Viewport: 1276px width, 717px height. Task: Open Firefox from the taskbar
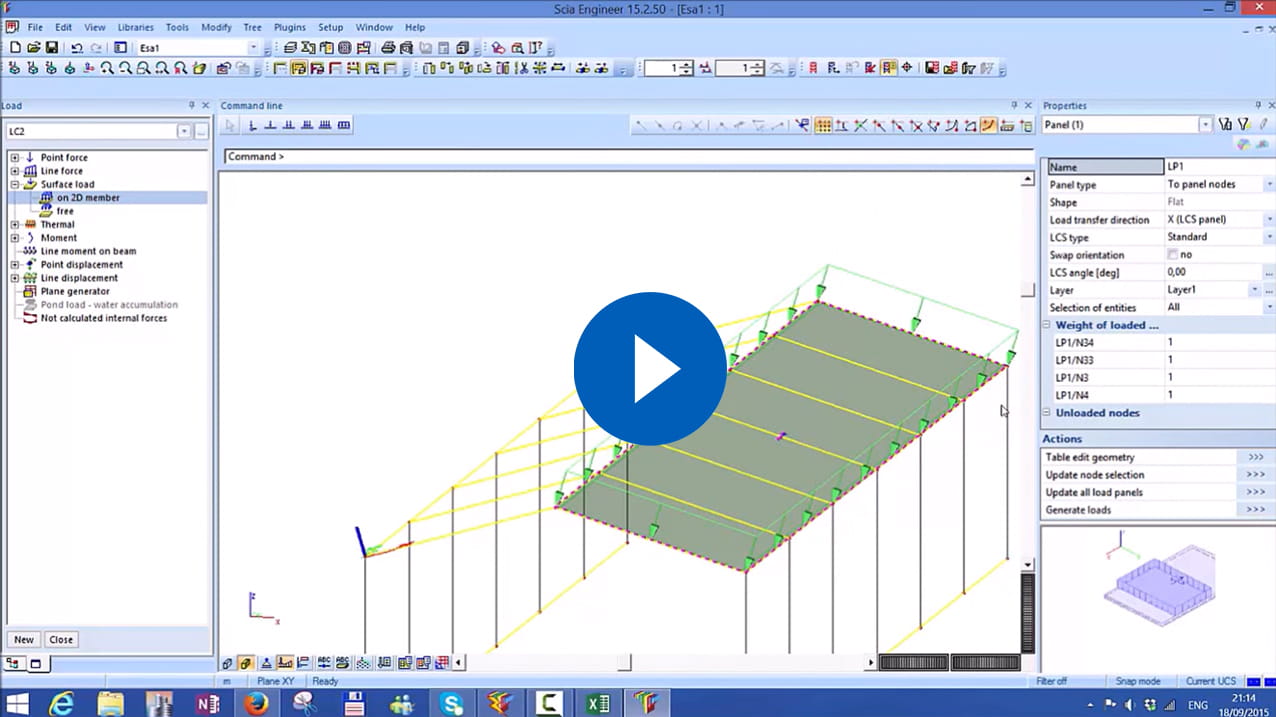(256, 703)
